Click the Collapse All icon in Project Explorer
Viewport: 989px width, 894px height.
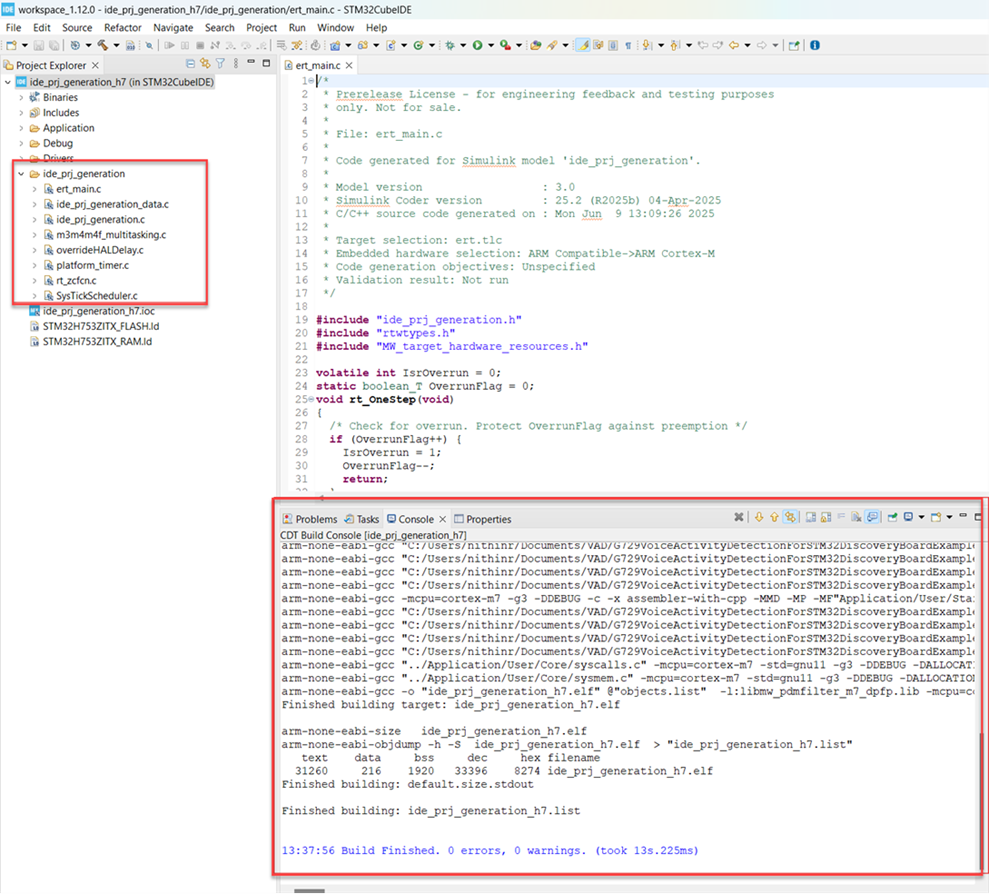click(x=190, y=65)
